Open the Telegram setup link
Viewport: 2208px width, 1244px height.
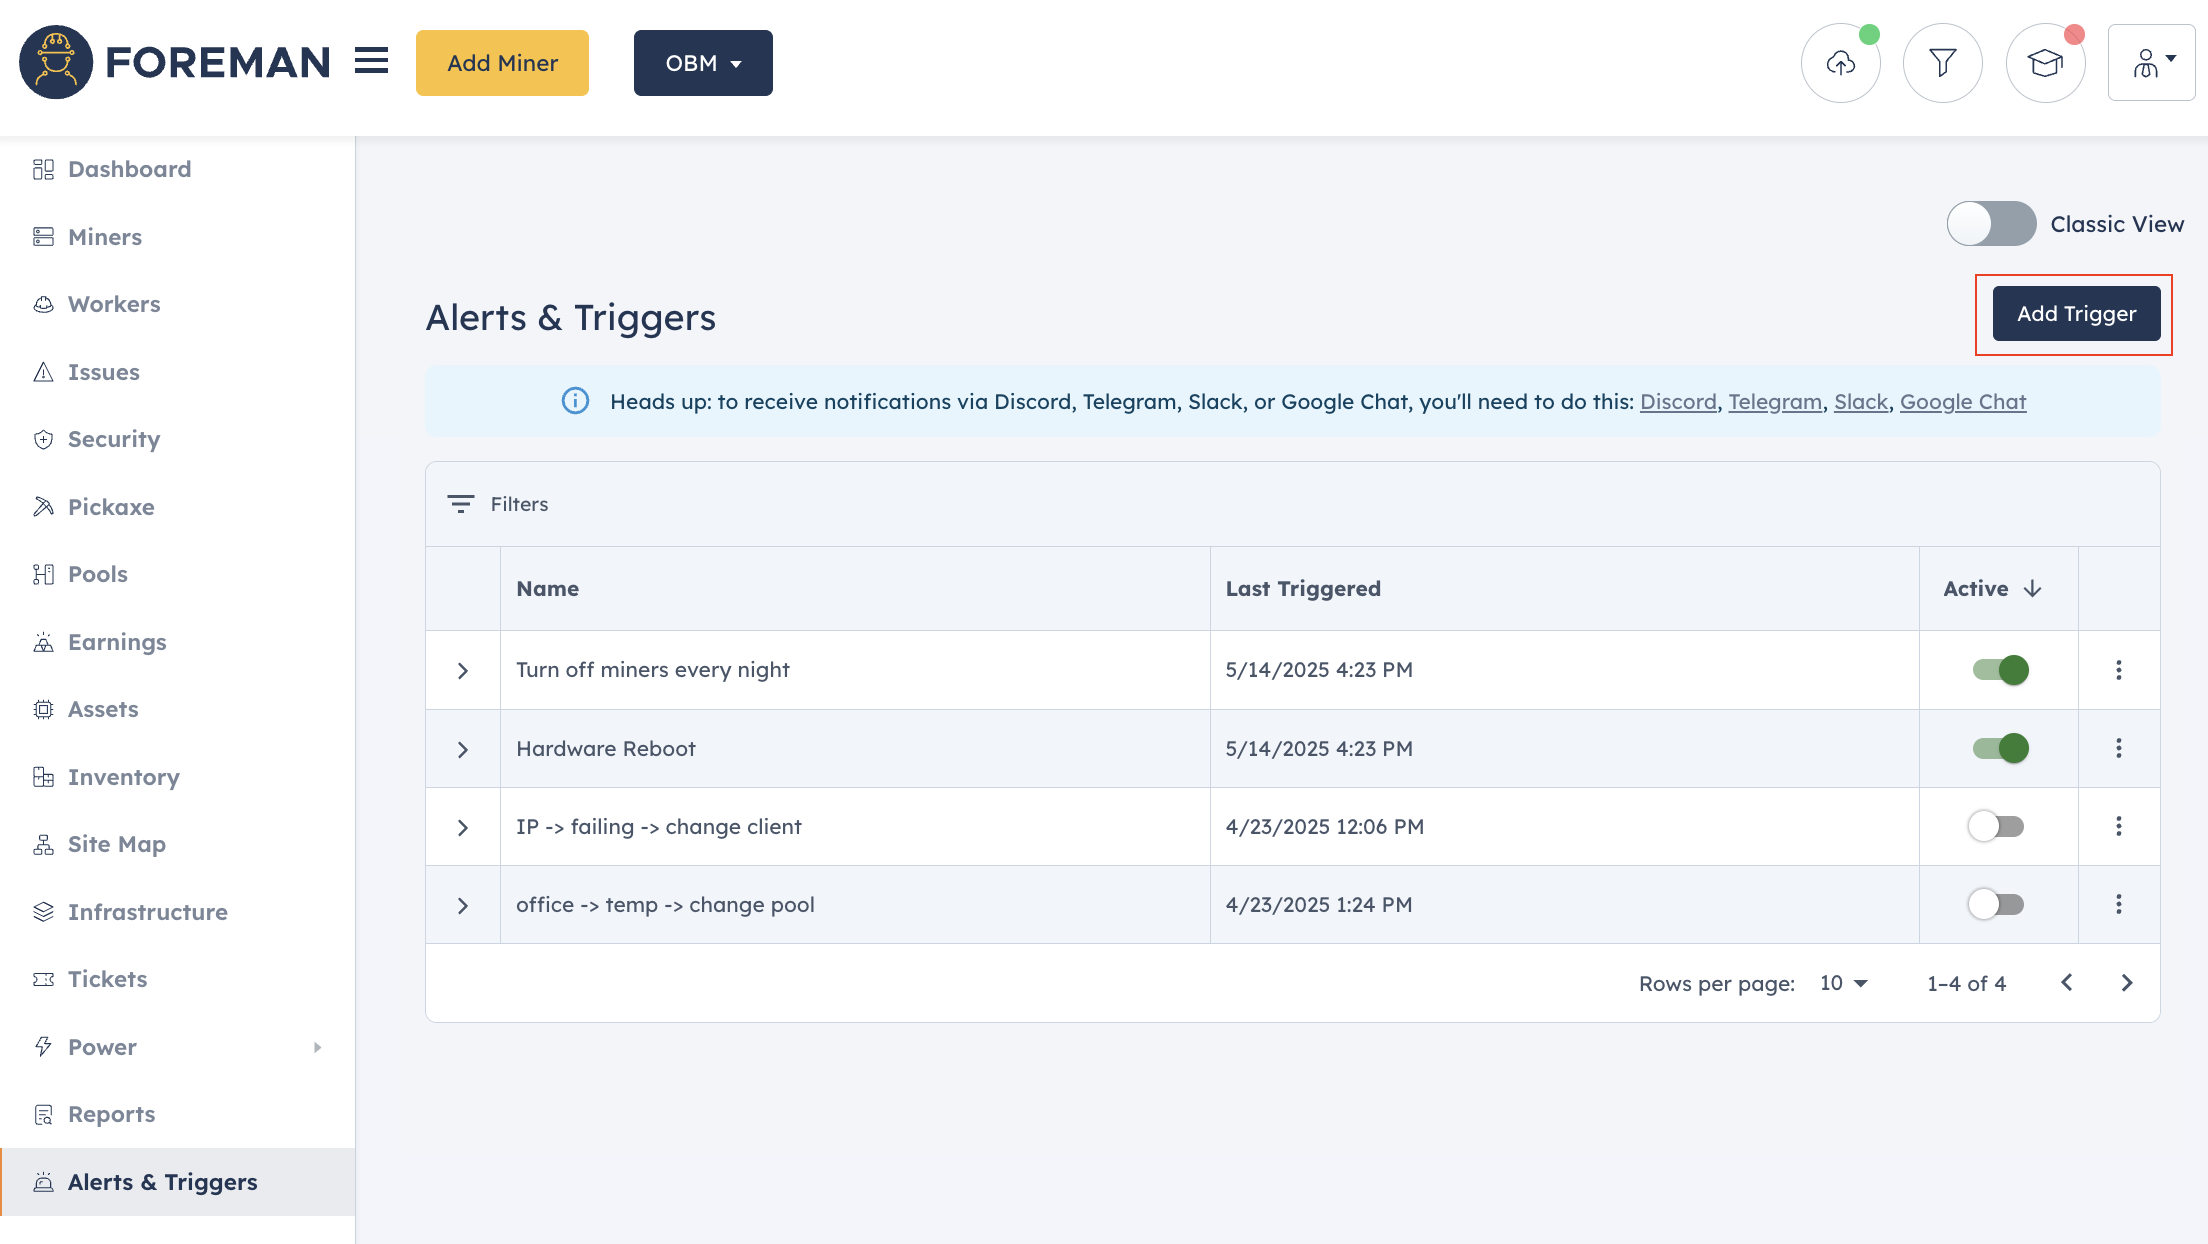1775,401
